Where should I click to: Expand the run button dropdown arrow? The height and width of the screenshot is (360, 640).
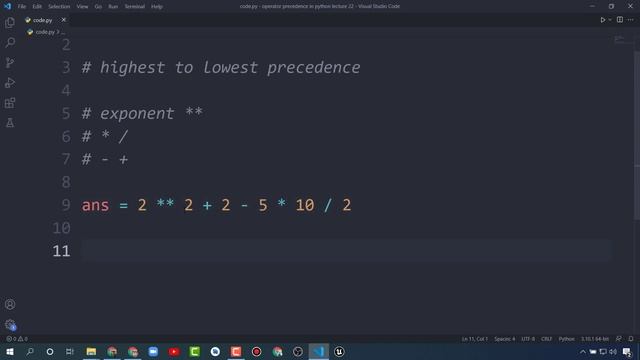coord(610,20)
